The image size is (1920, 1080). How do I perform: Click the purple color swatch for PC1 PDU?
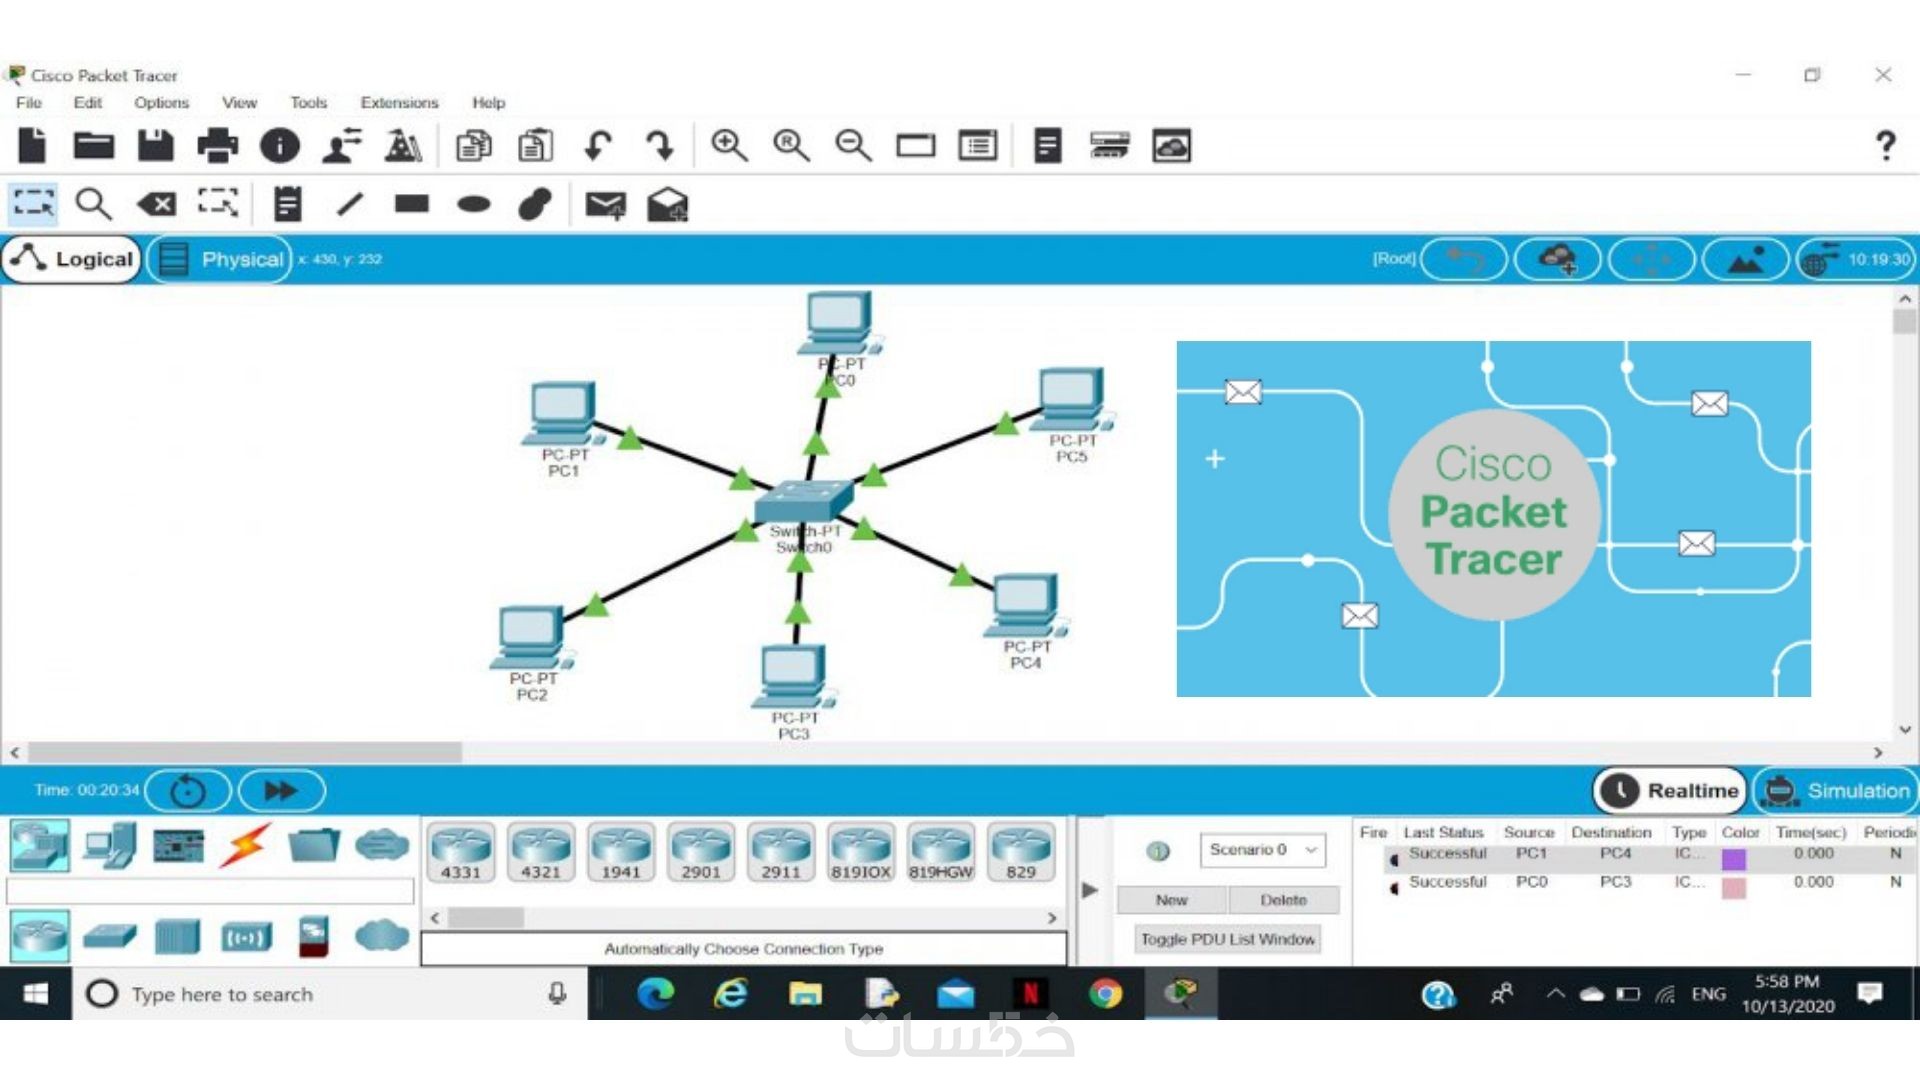pos(1734,858)
